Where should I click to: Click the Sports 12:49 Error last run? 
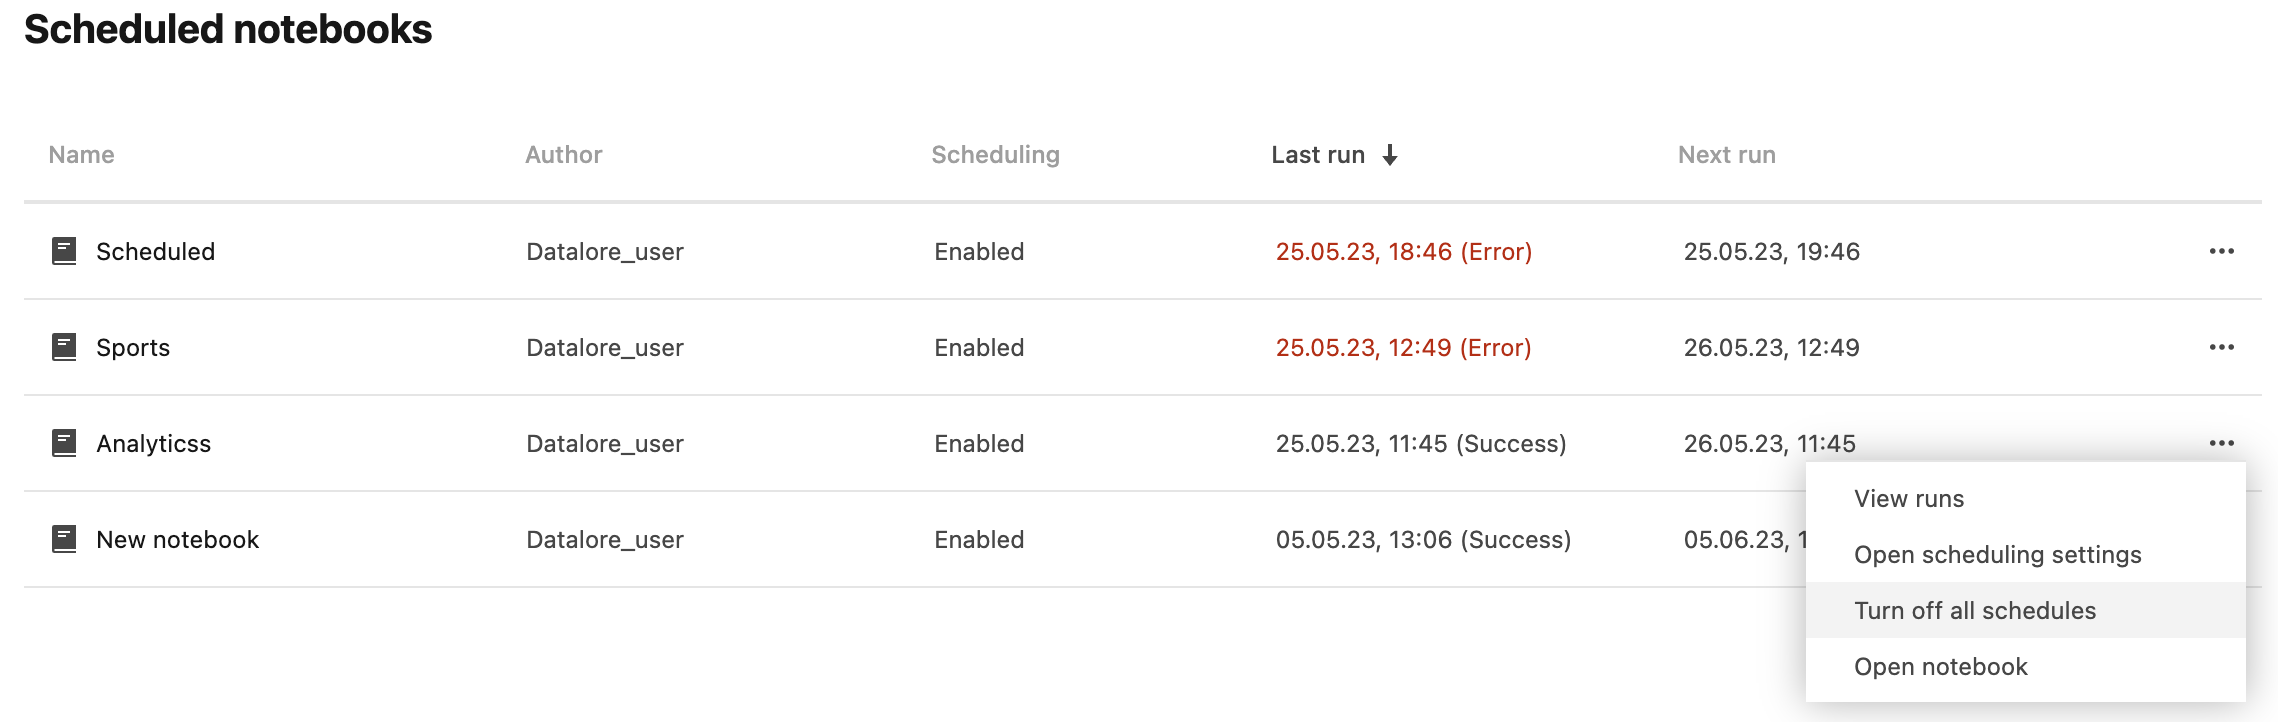tap(1403, 348)
